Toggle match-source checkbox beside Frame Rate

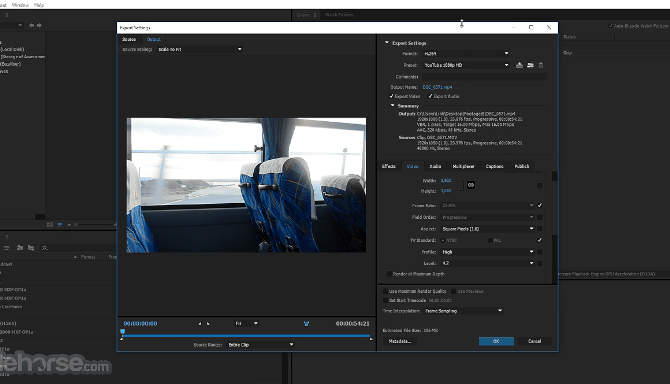(x=540, y=205)
